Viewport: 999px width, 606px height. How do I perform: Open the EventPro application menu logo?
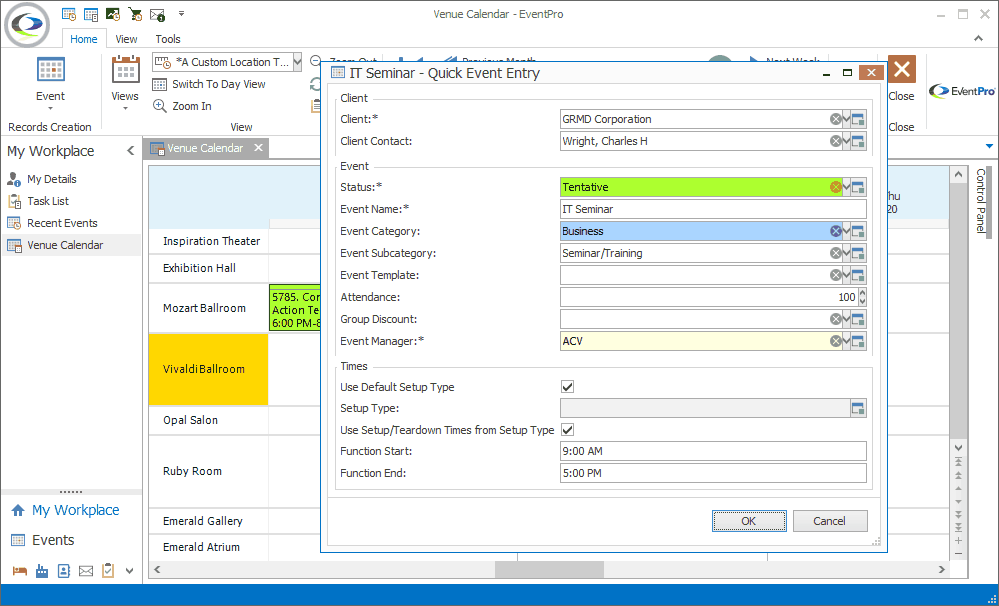pyautogui.click(x=27, y=24)
